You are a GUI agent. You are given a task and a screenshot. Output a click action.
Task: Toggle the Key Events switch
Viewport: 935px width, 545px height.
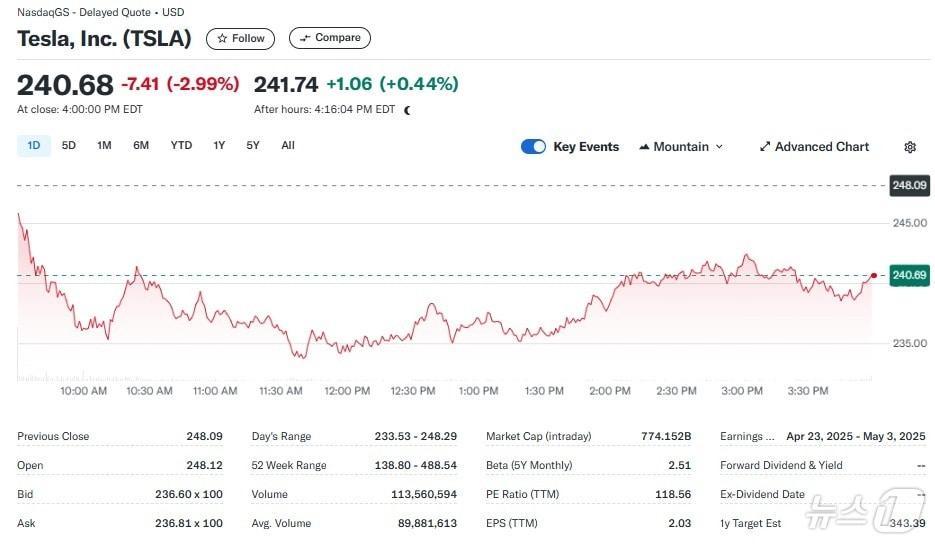point(533,147)
